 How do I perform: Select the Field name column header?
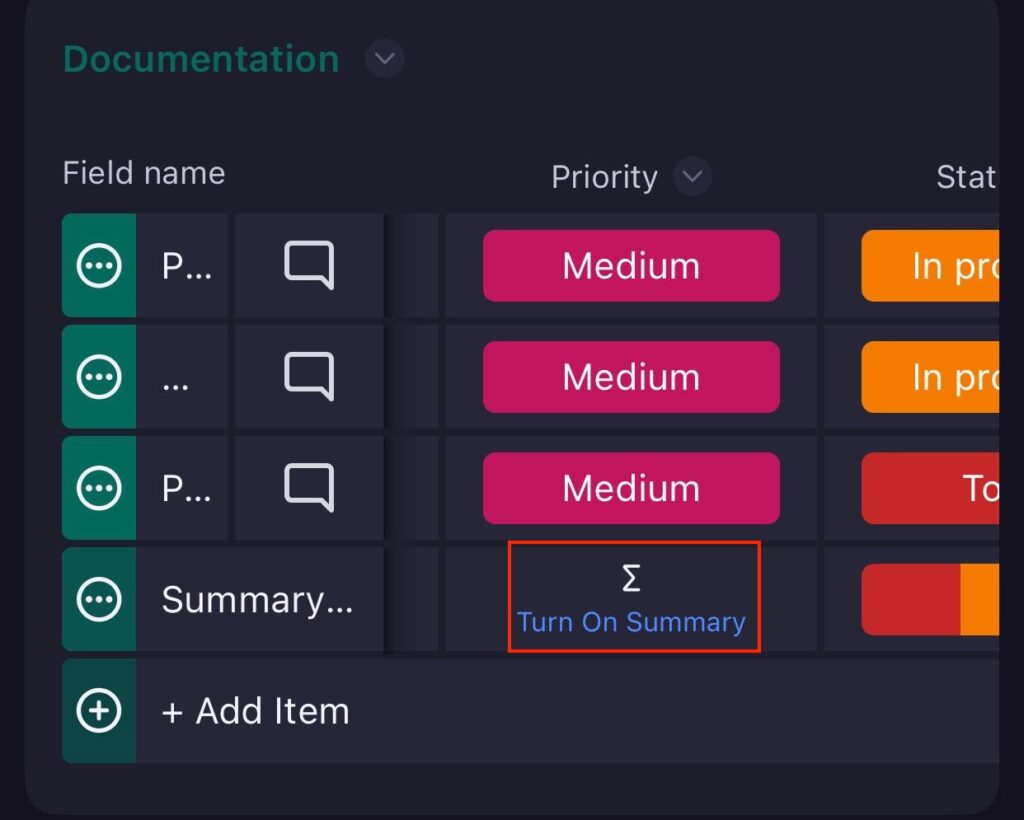(143, 173)
